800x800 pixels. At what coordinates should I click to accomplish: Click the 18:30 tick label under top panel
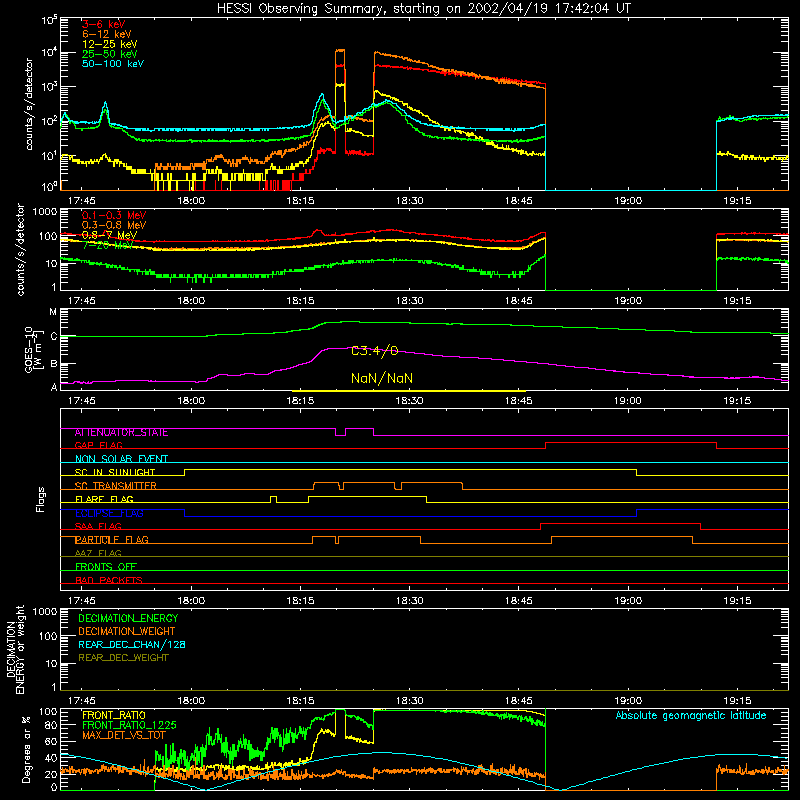(x=409, y=201)
